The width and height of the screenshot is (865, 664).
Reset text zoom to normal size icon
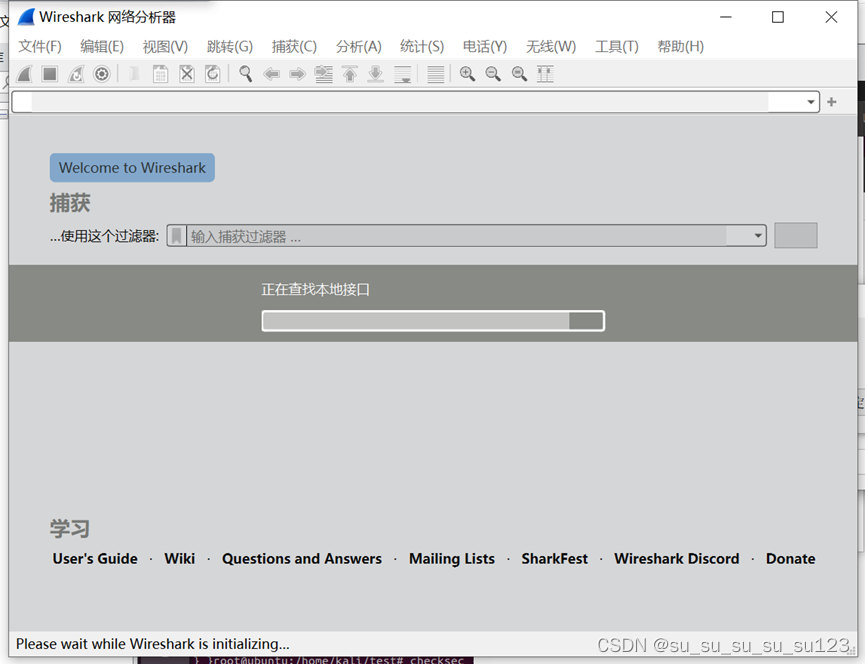tap(519, 74)
